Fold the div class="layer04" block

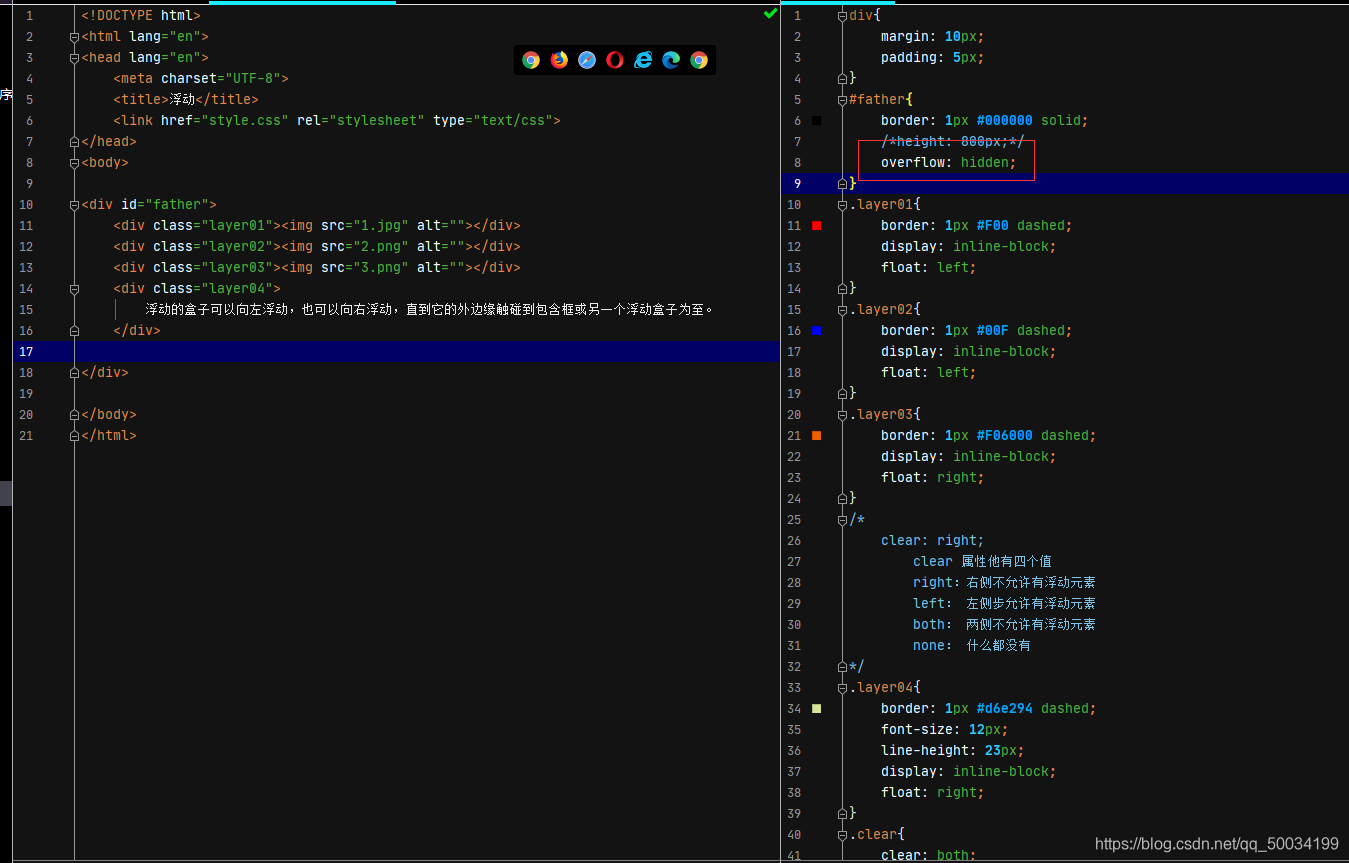pos(75,289)
